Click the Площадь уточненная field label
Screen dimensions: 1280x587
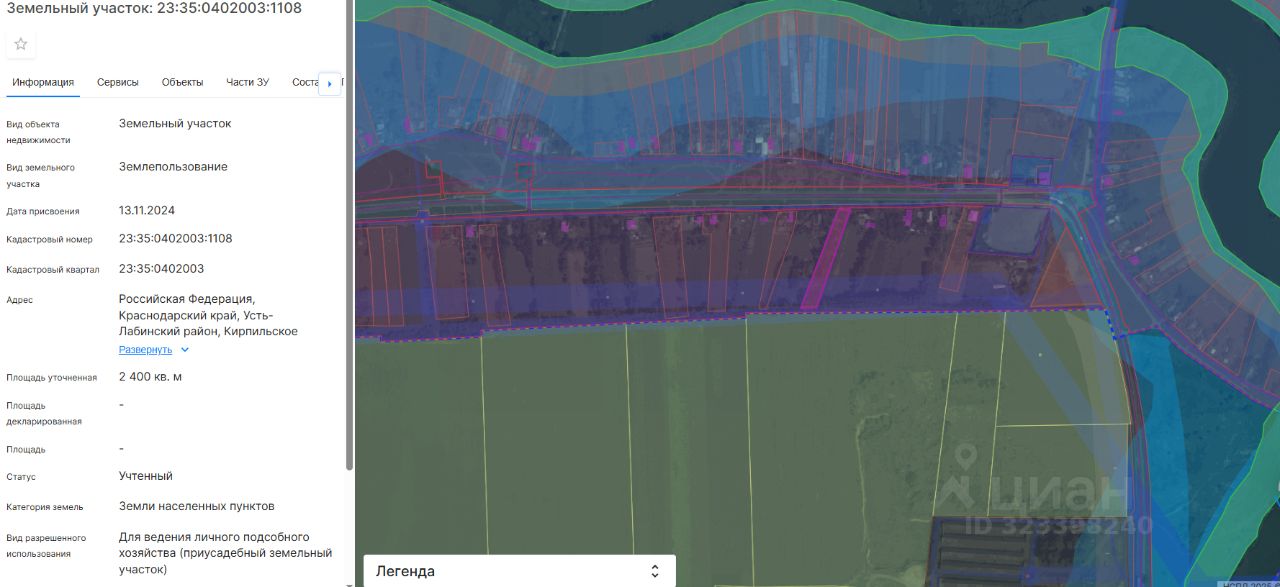point(52,378)
